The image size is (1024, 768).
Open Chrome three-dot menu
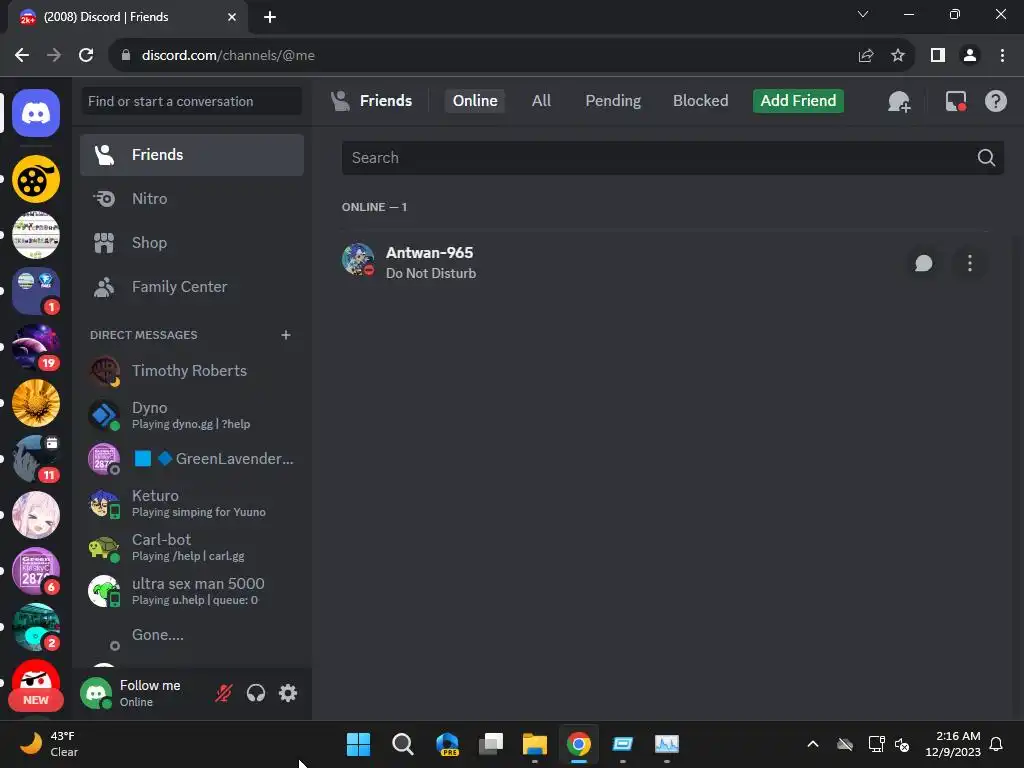1002,56
